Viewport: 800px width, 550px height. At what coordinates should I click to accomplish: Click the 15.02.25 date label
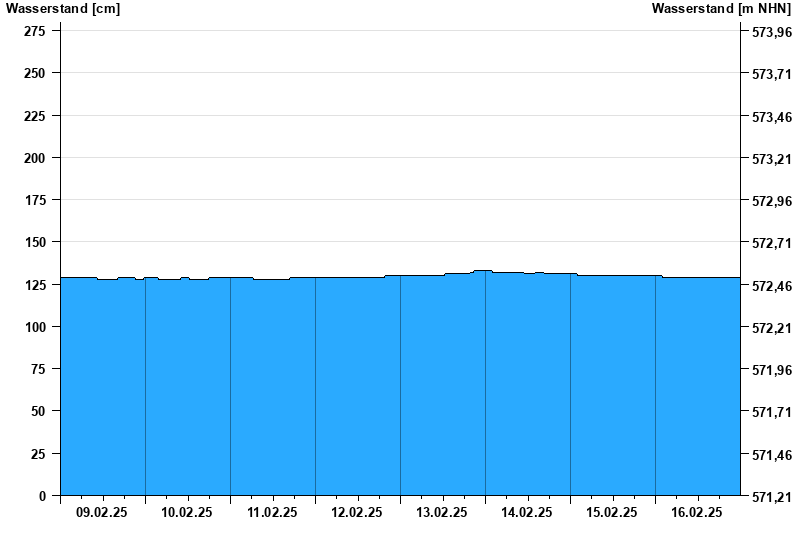[612, 513]
